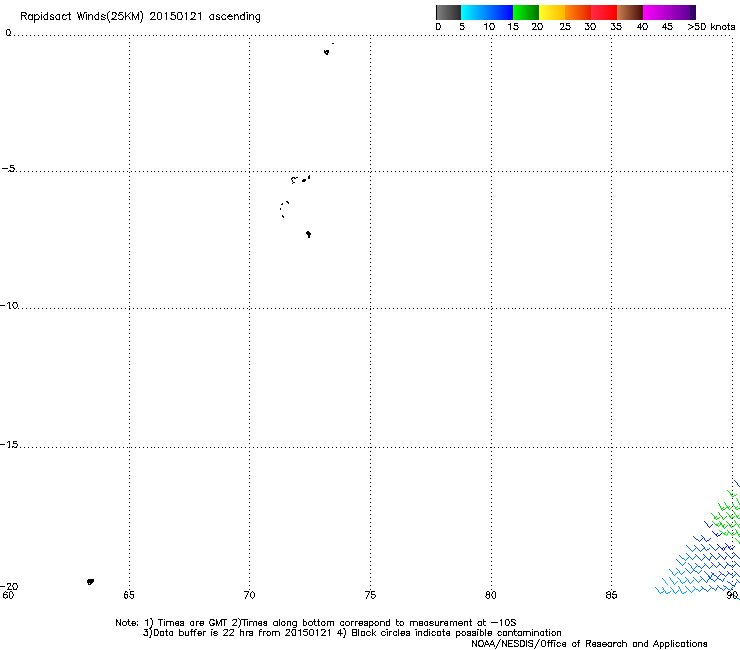Click the NOAA/NESDIS Office of Research credit
This screenshot has width=740, height=650.
[589, 644]
